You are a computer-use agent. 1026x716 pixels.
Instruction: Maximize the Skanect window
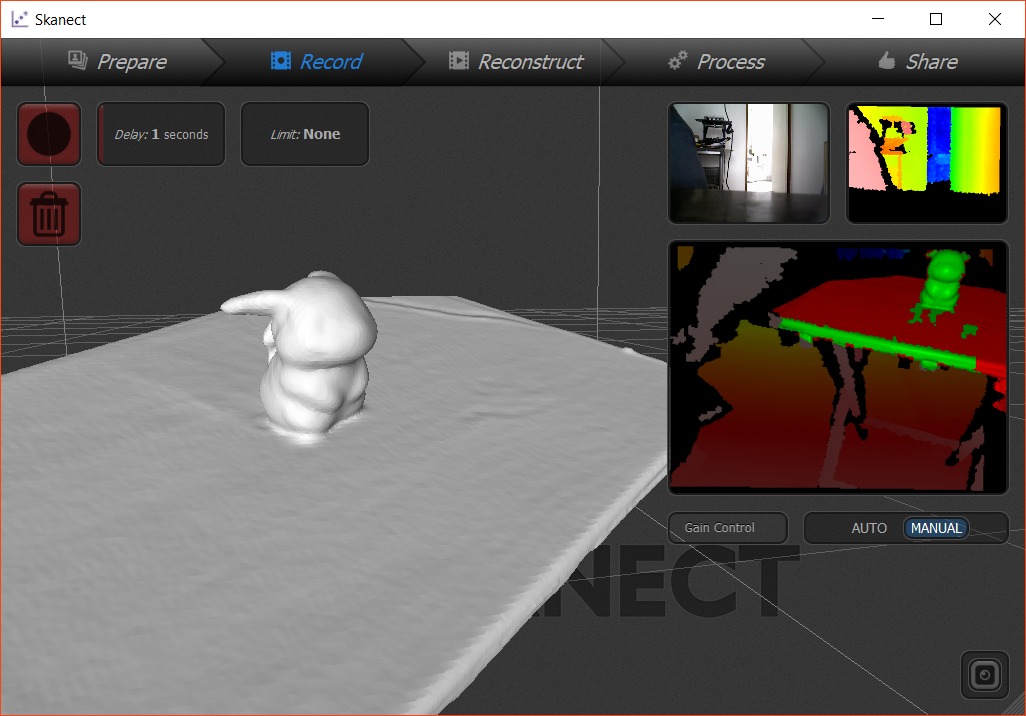(936, 19)
